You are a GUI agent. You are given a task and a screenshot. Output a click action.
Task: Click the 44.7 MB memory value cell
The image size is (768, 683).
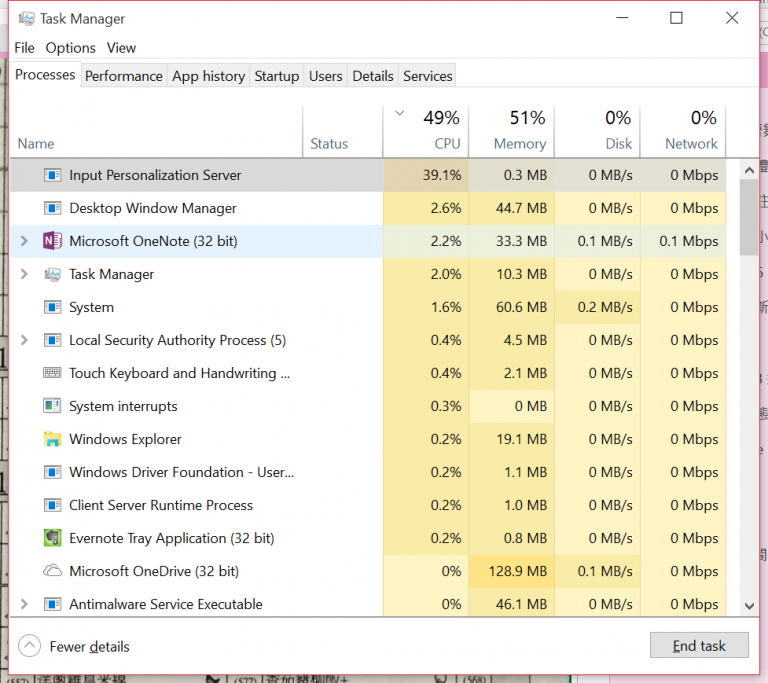[x=511, y=208]
